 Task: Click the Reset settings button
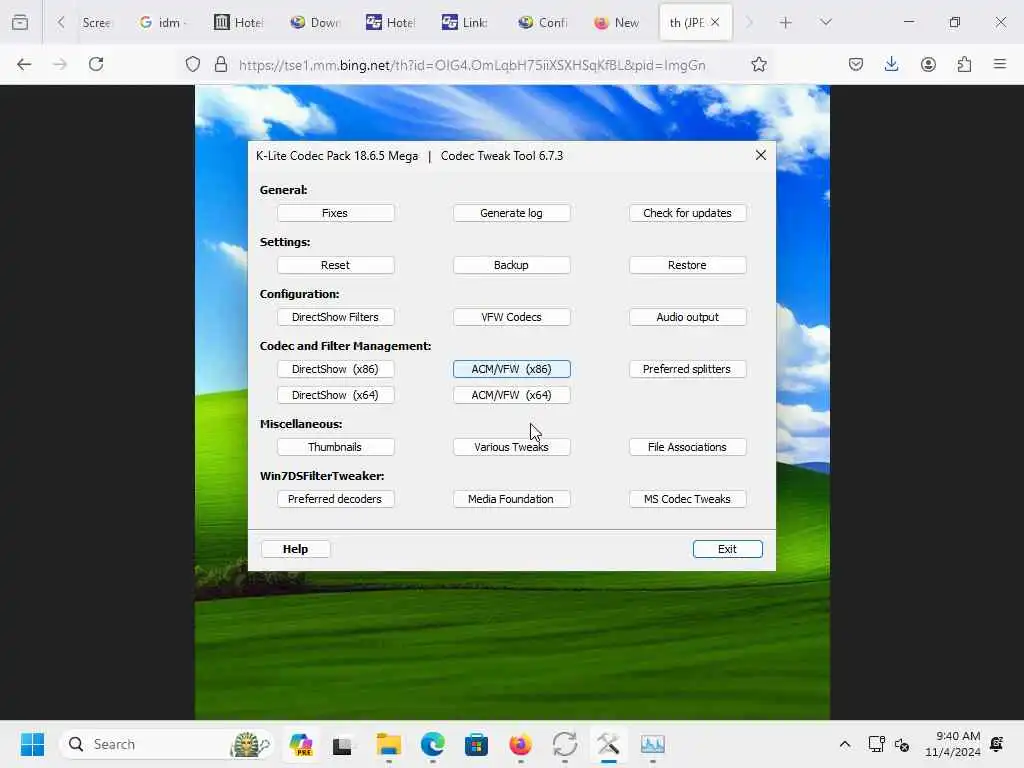pyautogui.click(x=335, y=265)
